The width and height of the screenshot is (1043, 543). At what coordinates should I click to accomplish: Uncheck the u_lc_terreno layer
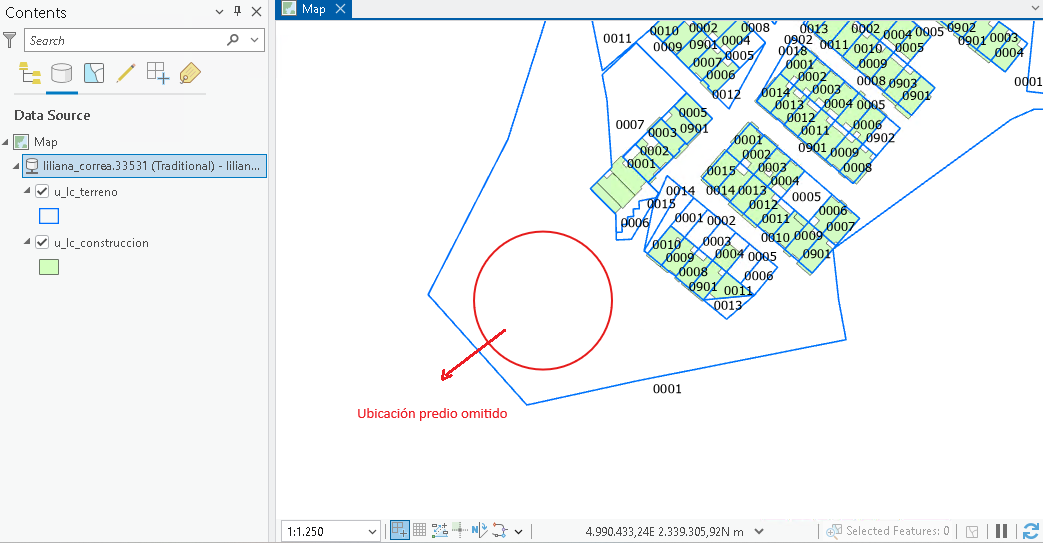point(42,192)
